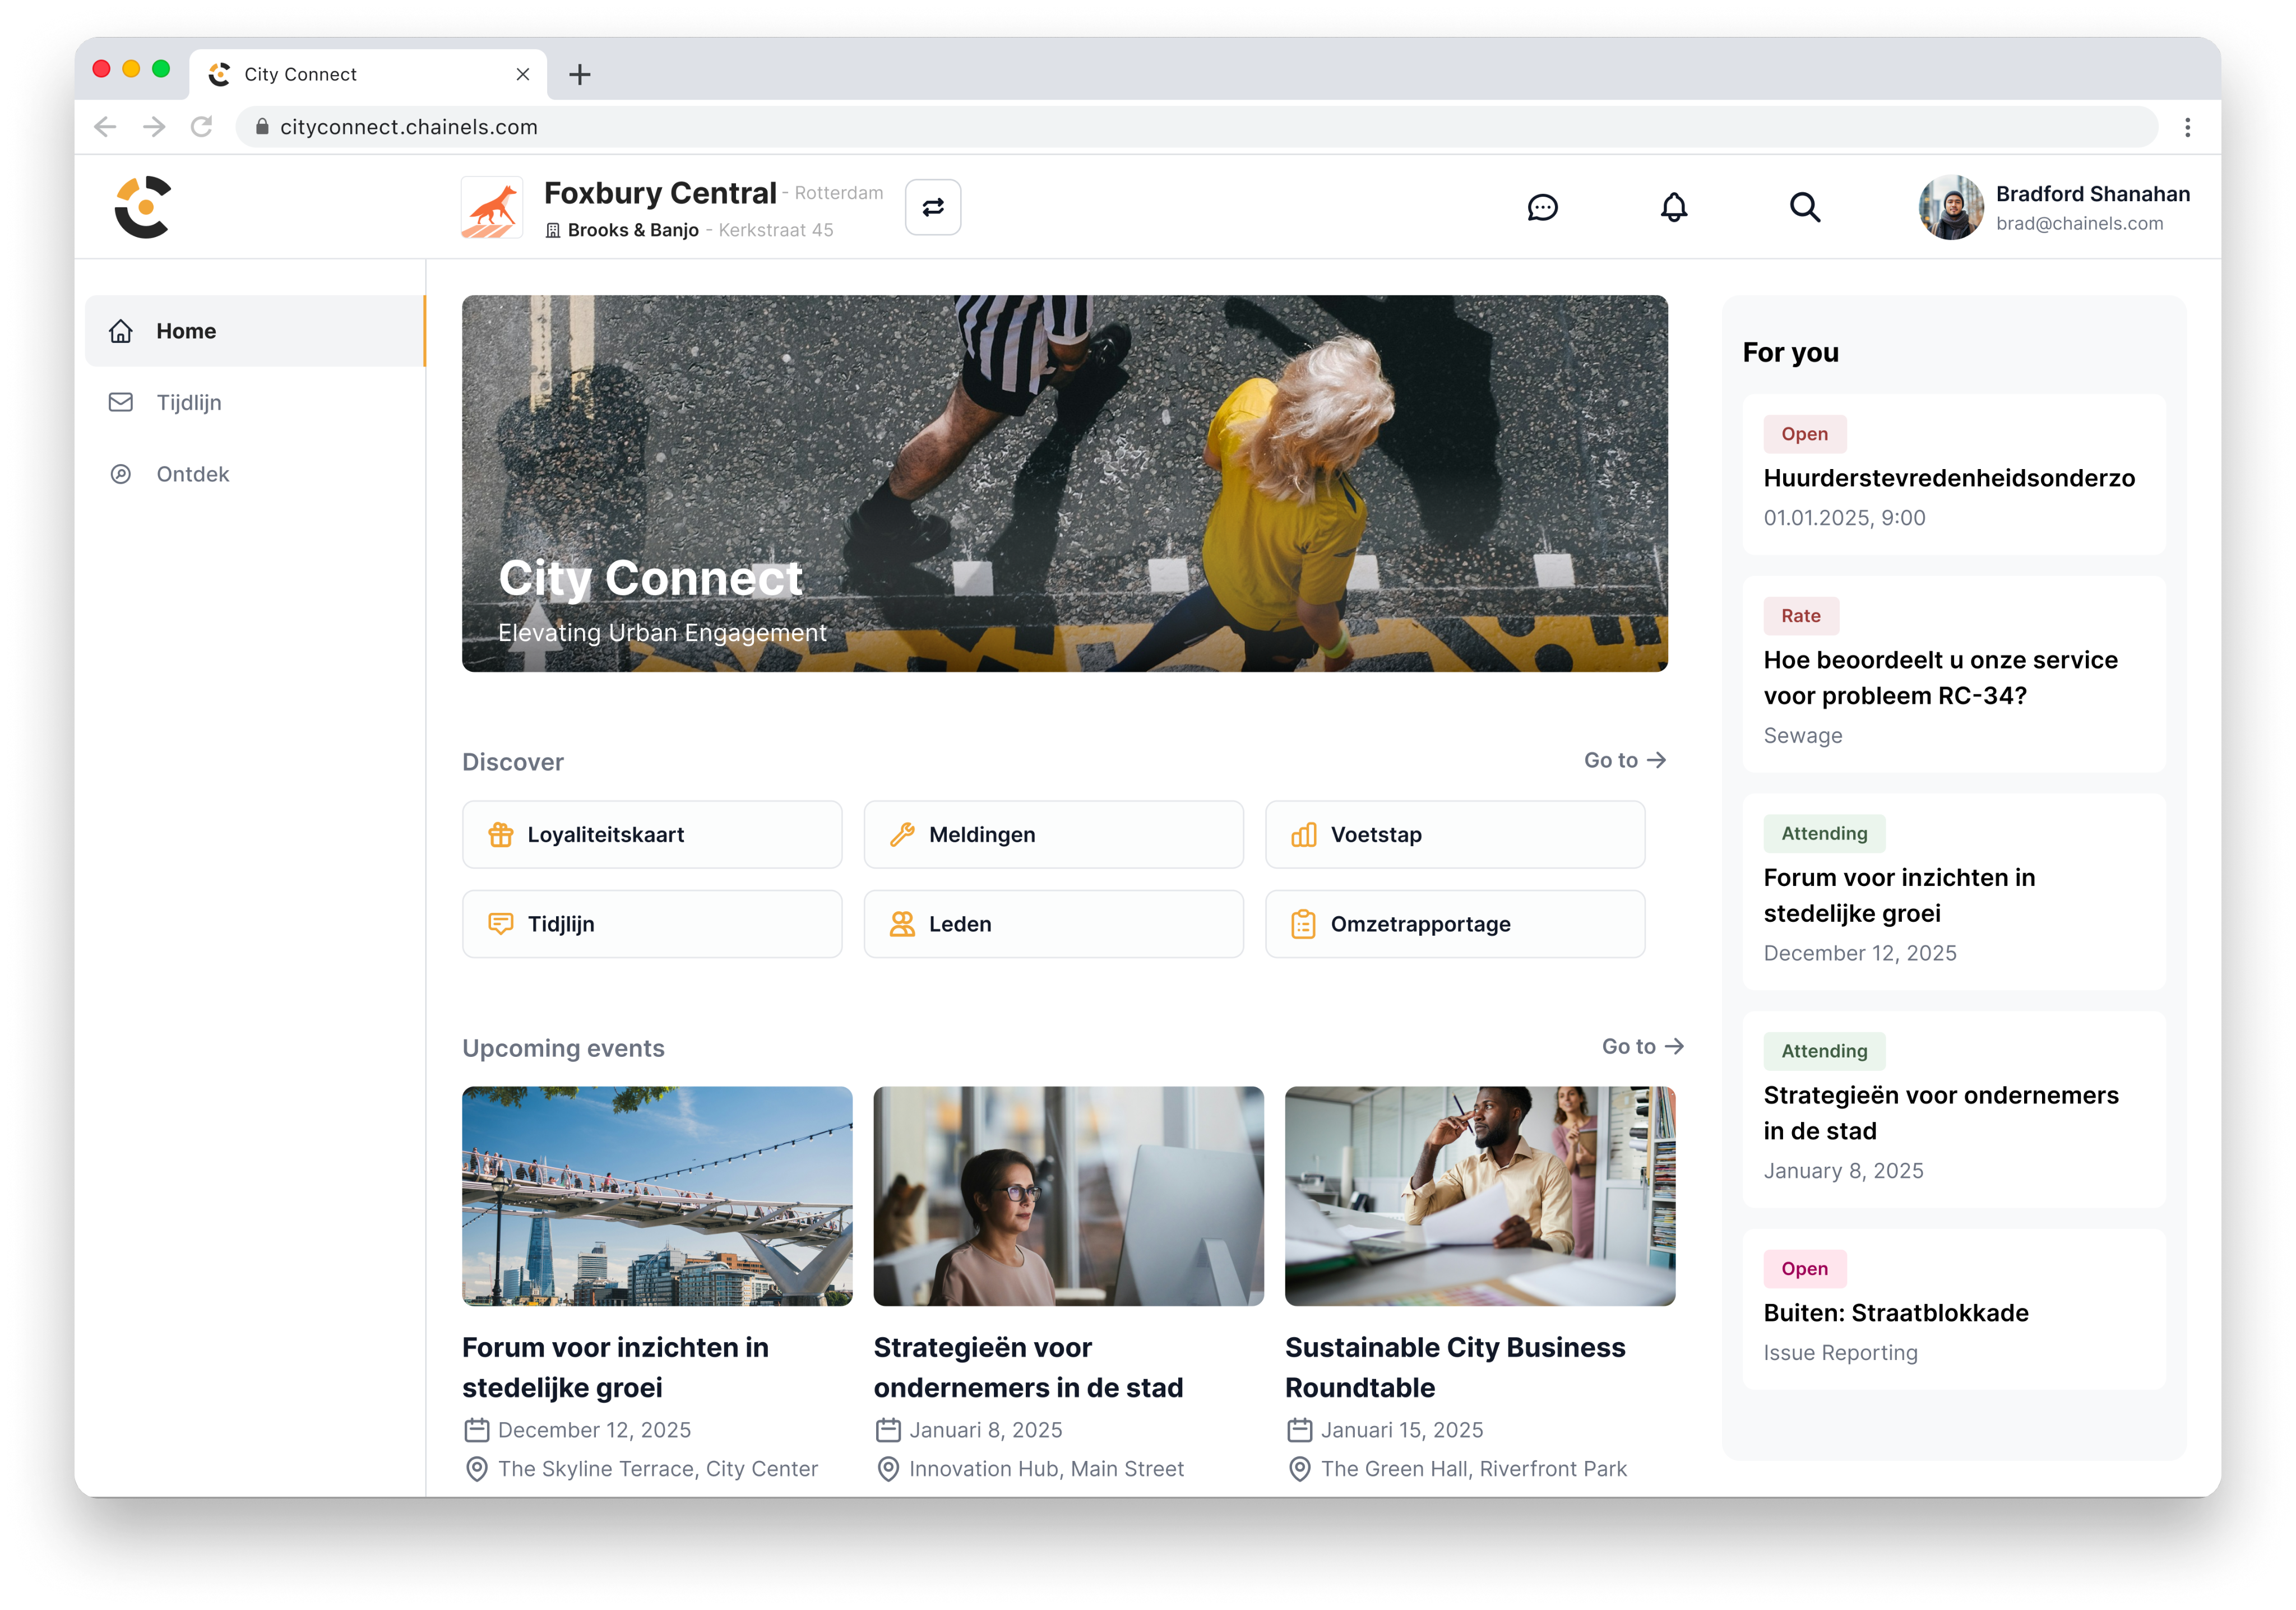Image resolution: width=2296 pixels, height=1610 pixels.
Task: Select Home in the sidebar
Action: point(186,331)
